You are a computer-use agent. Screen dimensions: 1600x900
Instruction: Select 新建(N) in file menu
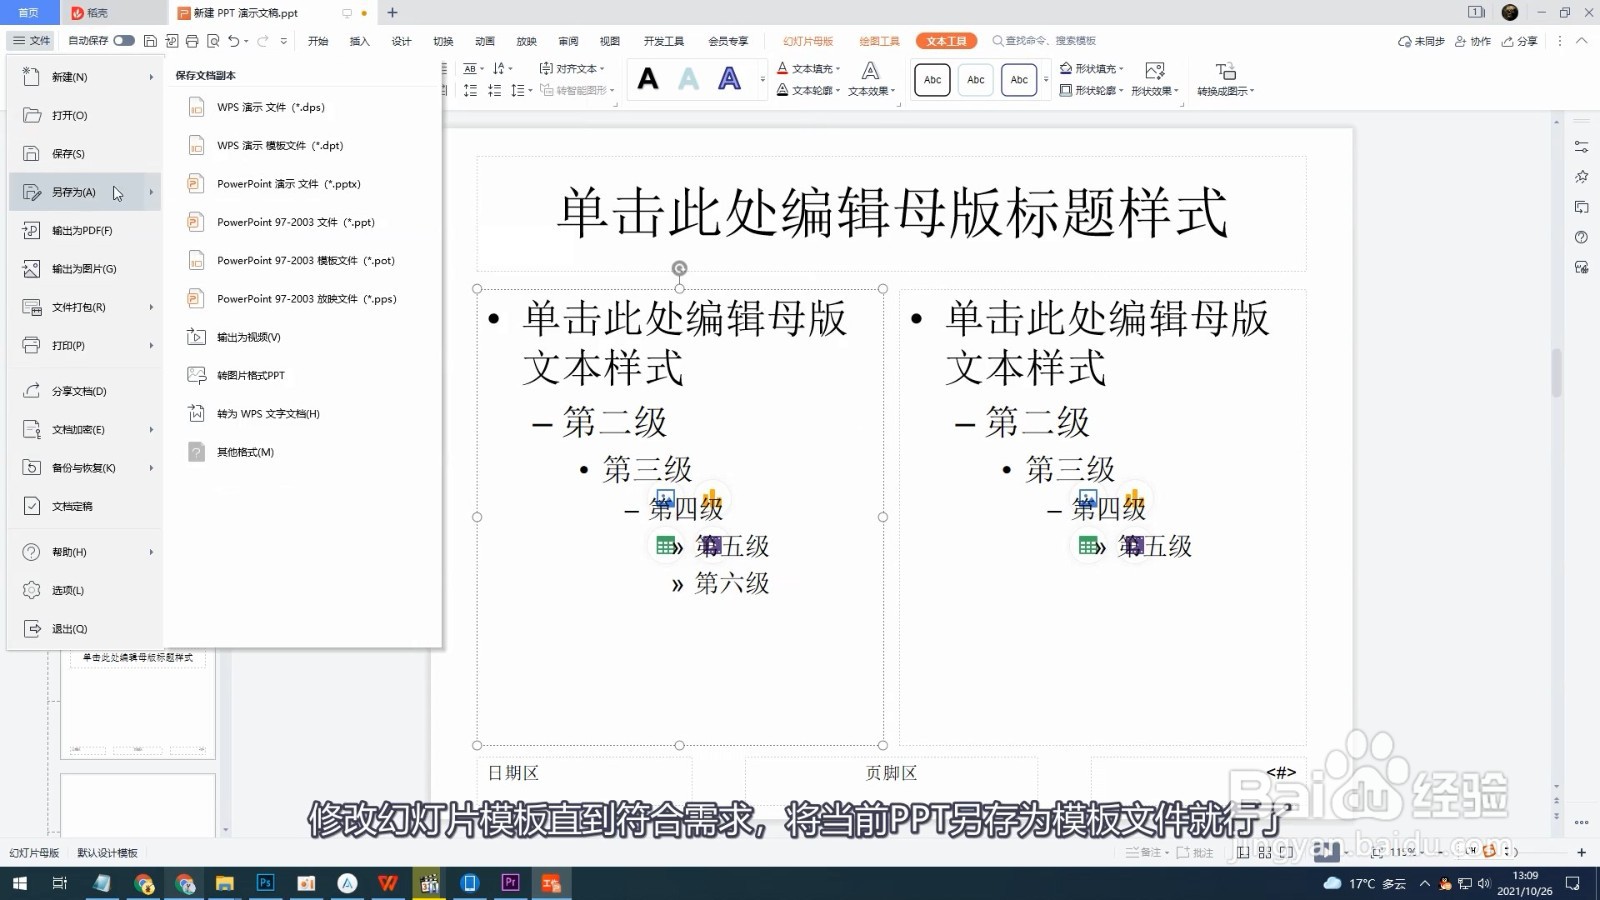click(x=86, y=77)
